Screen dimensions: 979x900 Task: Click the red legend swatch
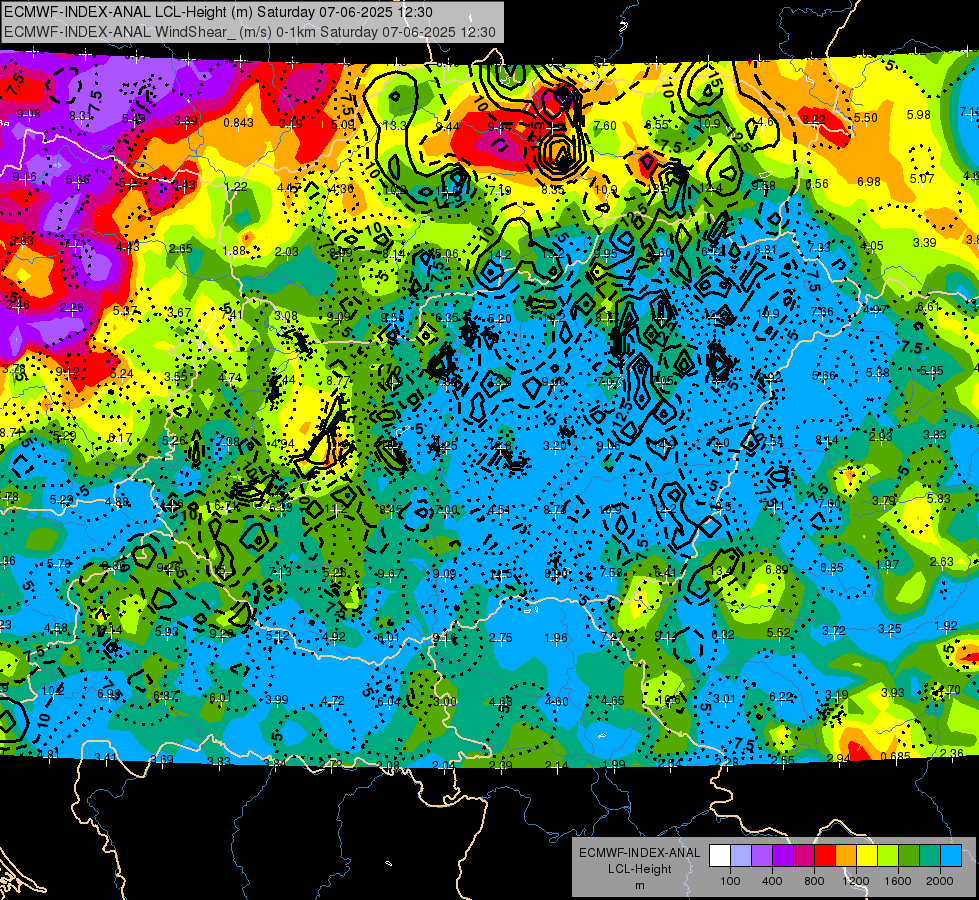825,856
